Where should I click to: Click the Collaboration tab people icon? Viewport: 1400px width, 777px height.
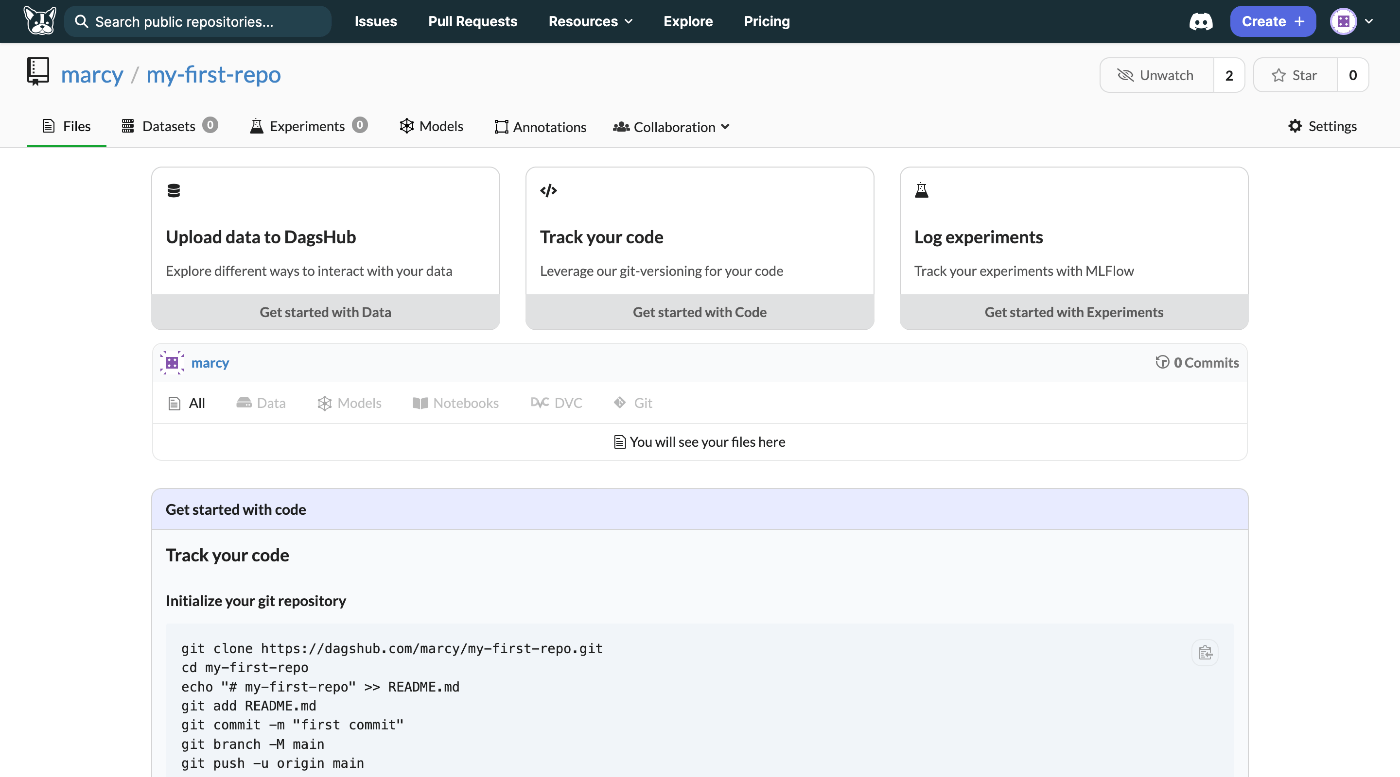[x=621, y=127]
